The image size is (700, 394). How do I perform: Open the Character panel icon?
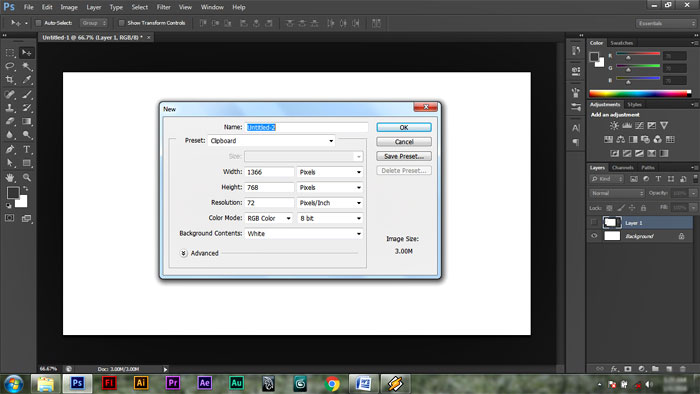point(576,128)
